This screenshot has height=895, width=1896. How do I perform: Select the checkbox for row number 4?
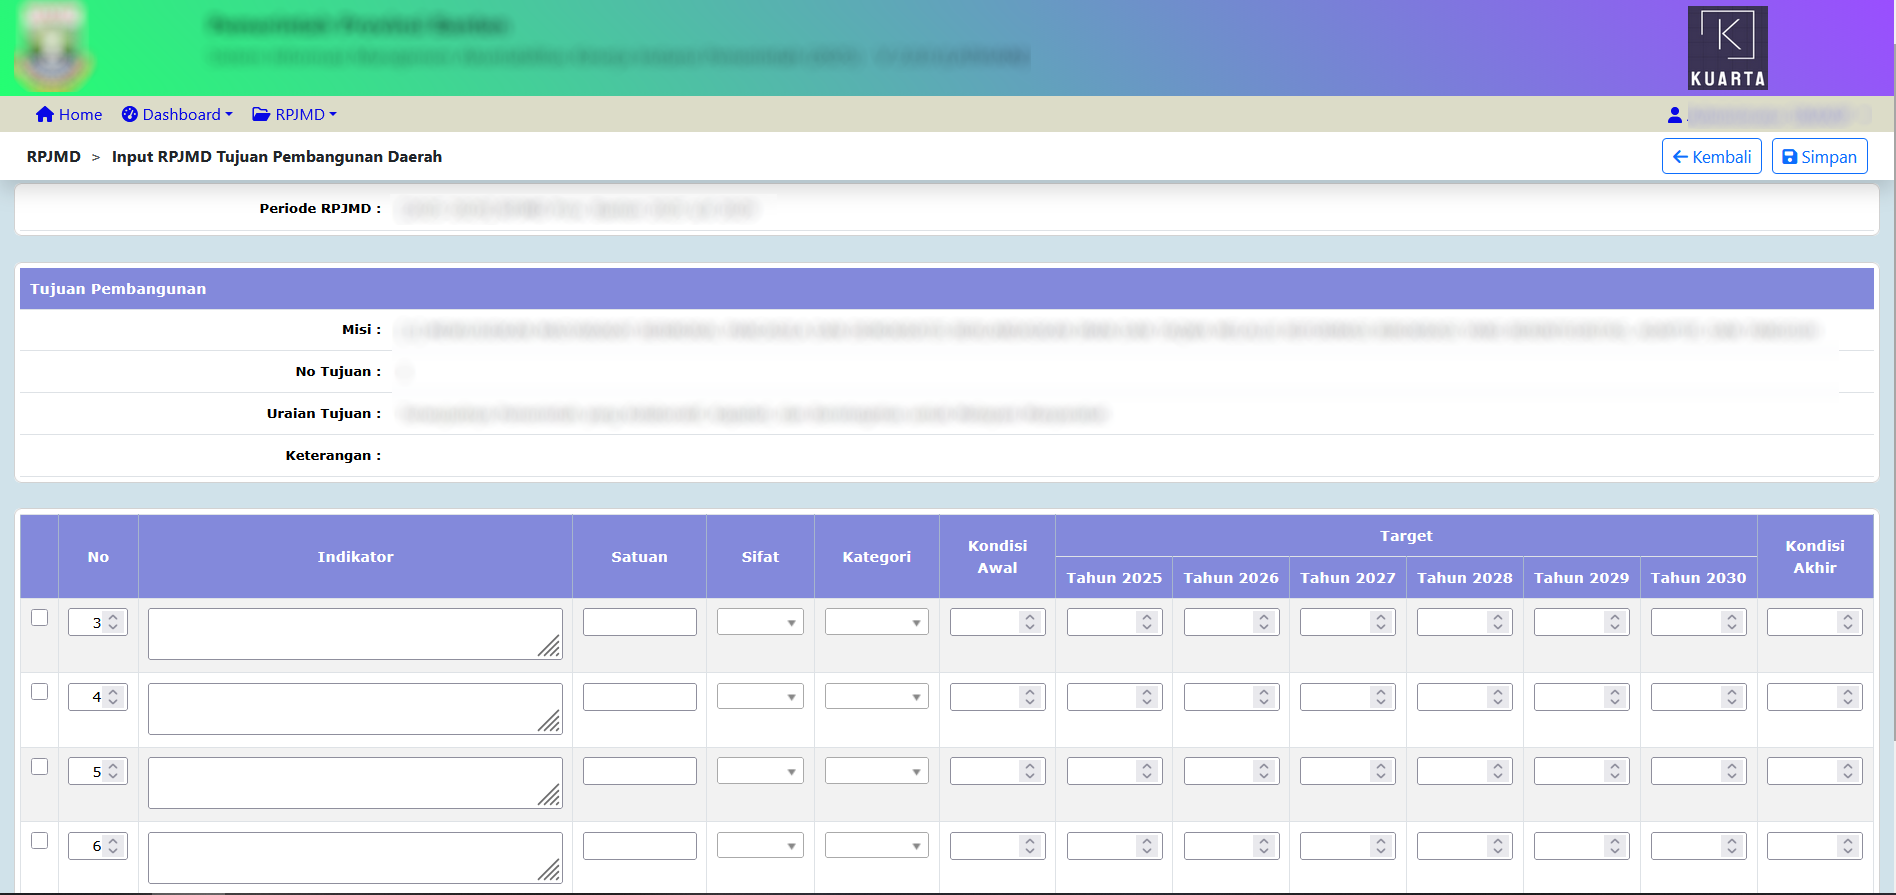[x=40, y=692]
